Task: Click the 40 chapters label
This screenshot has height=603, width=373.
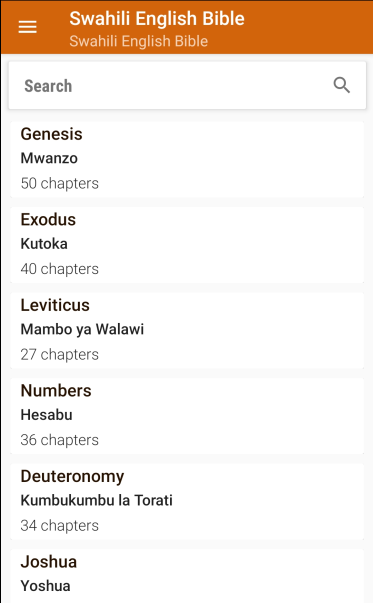Action: click(x=60, y=269)
